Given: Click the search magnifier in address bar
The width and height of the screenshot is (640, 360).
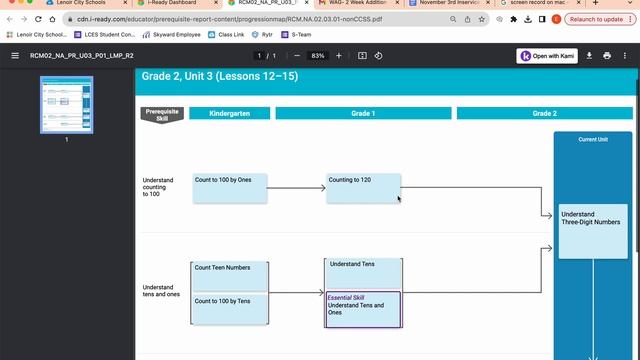Looking at the screenshot, I should click(453, 19).
